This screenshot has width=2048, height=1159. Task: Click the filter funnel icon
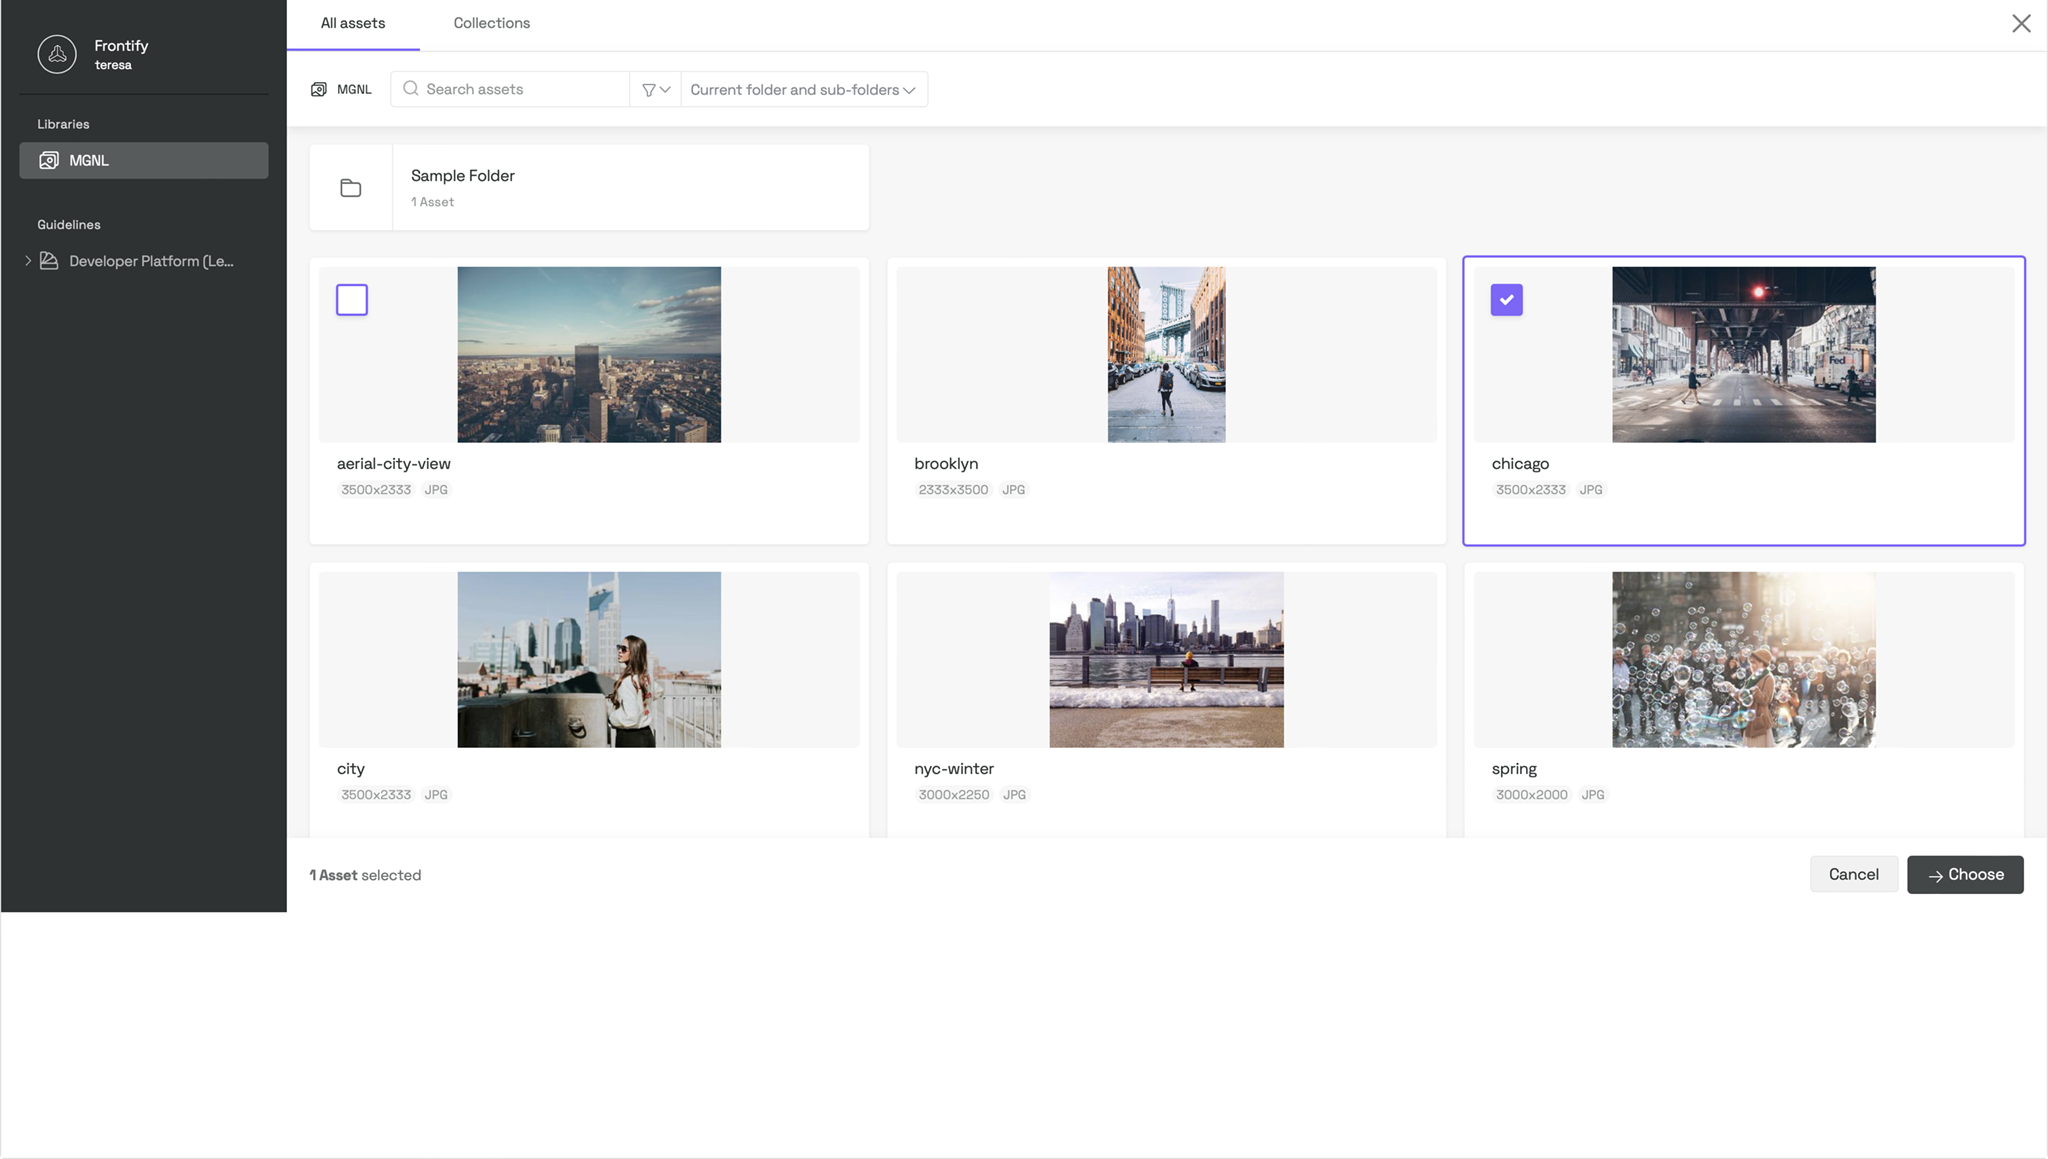(649, 89)
